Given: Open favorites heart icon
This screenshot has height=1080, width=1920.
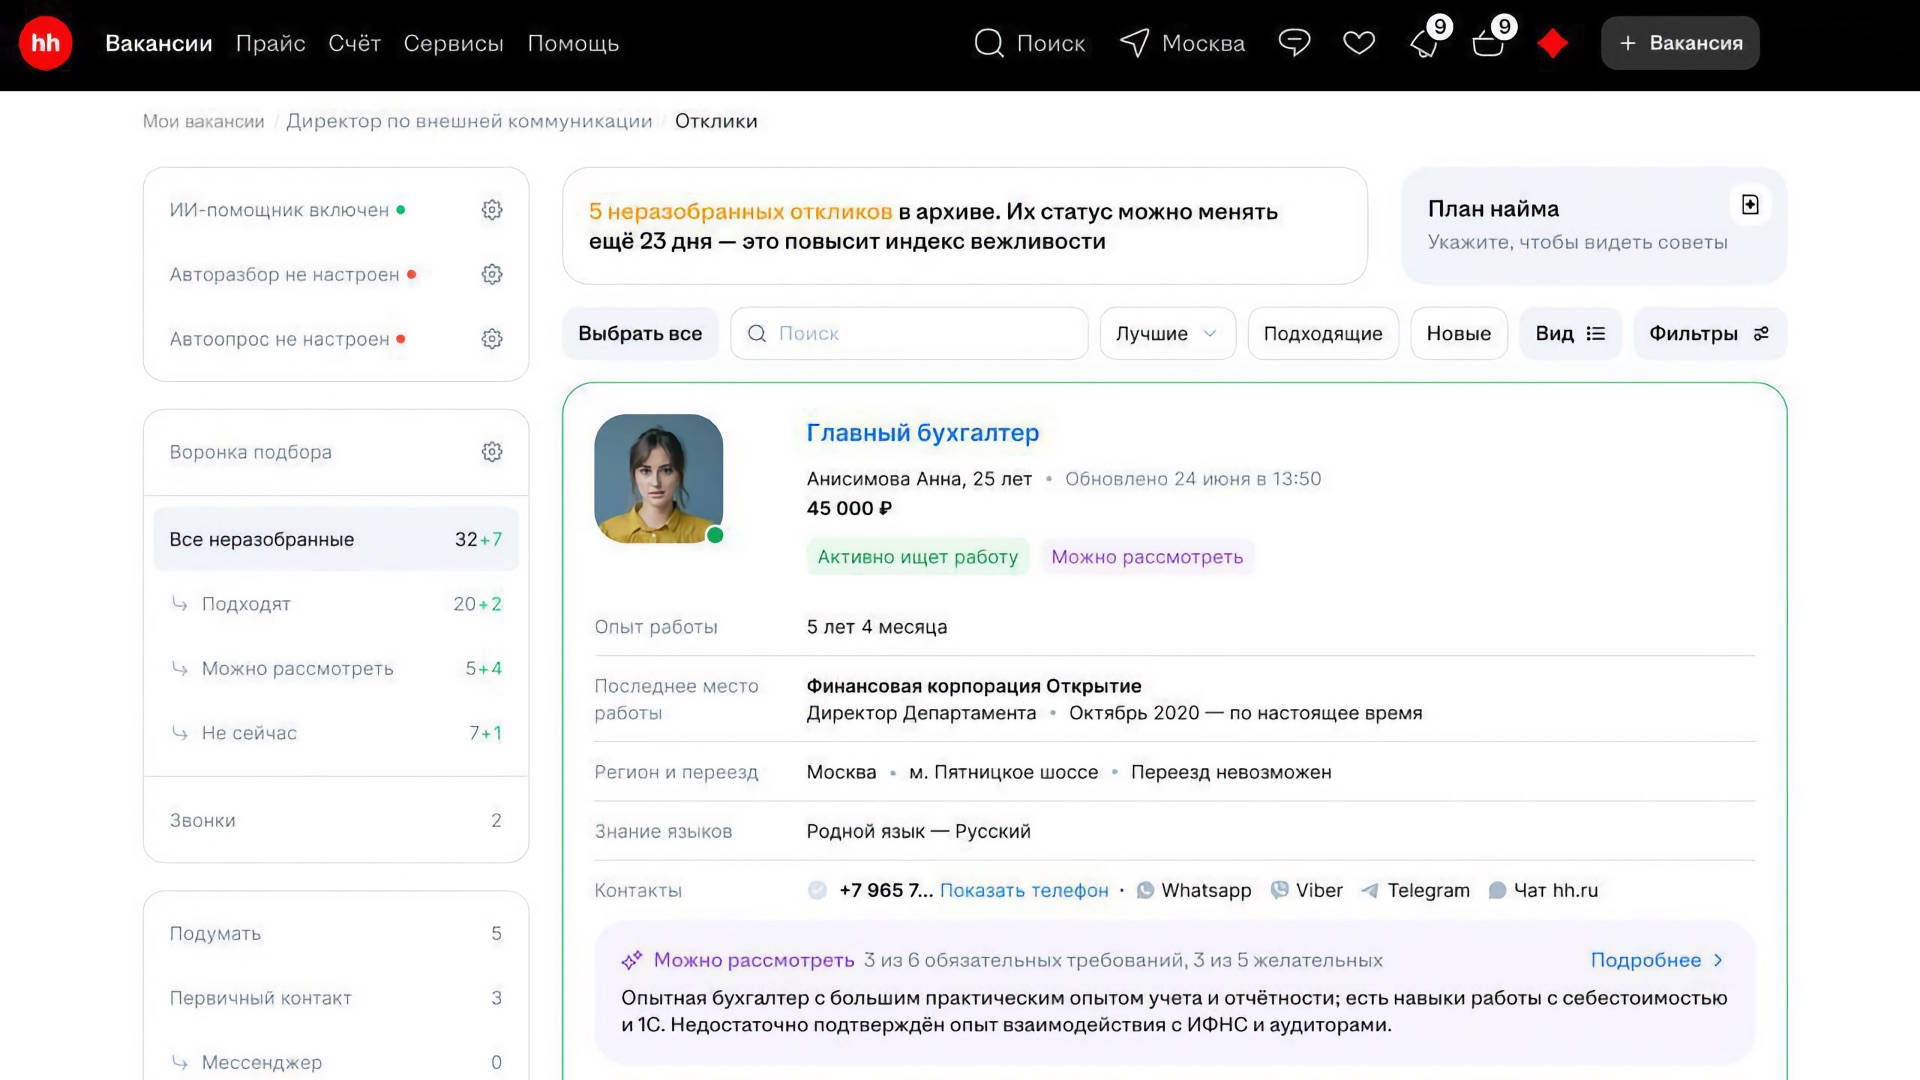Looking at the screenshot, I should point(1359,43).
